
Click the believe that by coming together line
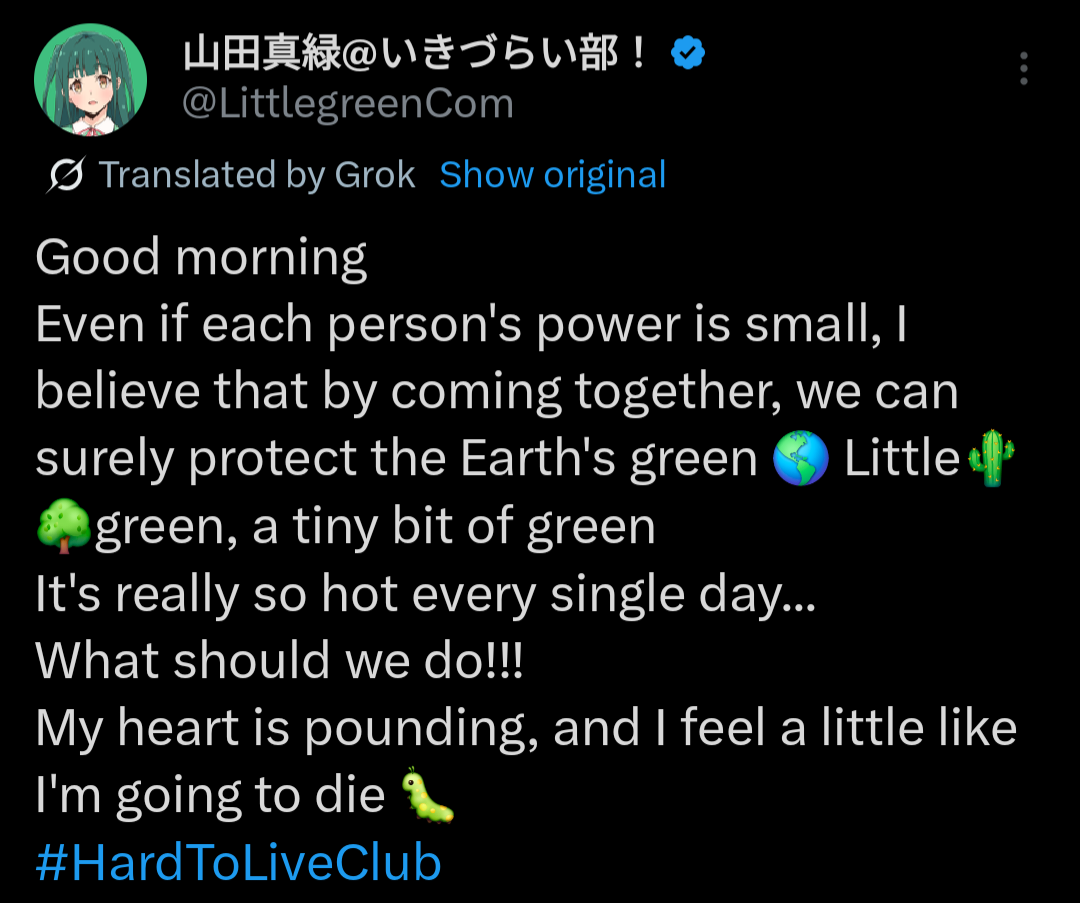click(497, 392)
